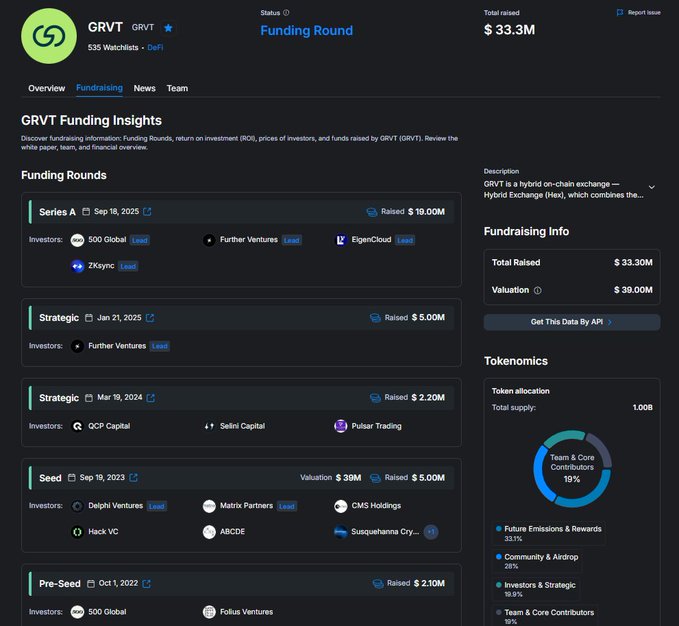
Task: Click the Further Ventures logo in Series A
Action: point(209,240)
